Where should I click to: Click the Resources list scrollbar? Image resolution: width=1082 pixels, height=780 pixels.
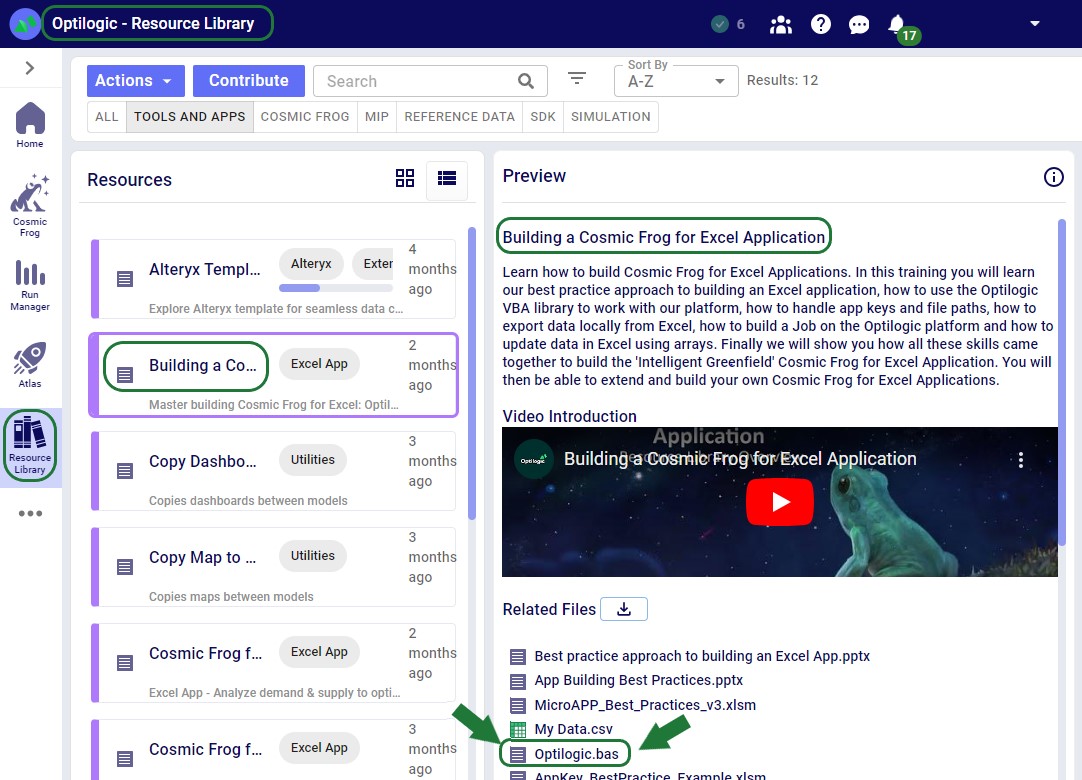(472, 373)
